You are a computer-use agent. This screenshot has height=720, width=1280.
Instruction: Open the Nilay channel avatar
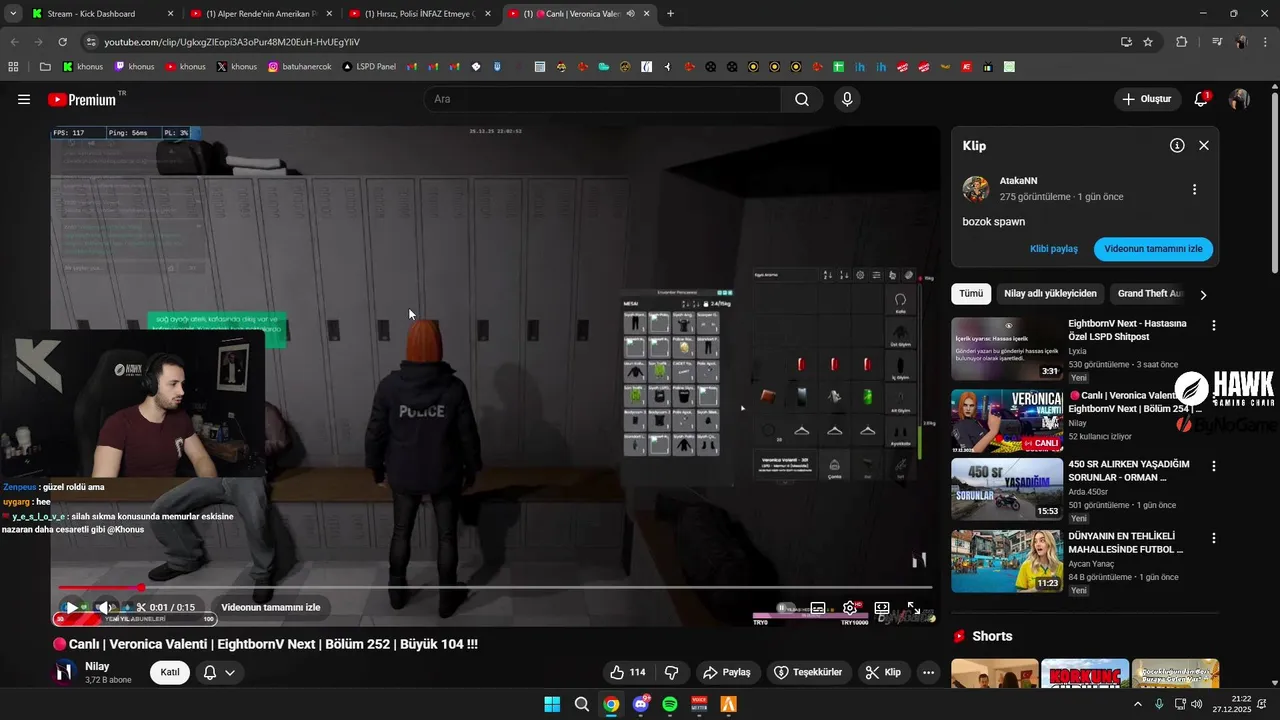(x=65, y=672)
